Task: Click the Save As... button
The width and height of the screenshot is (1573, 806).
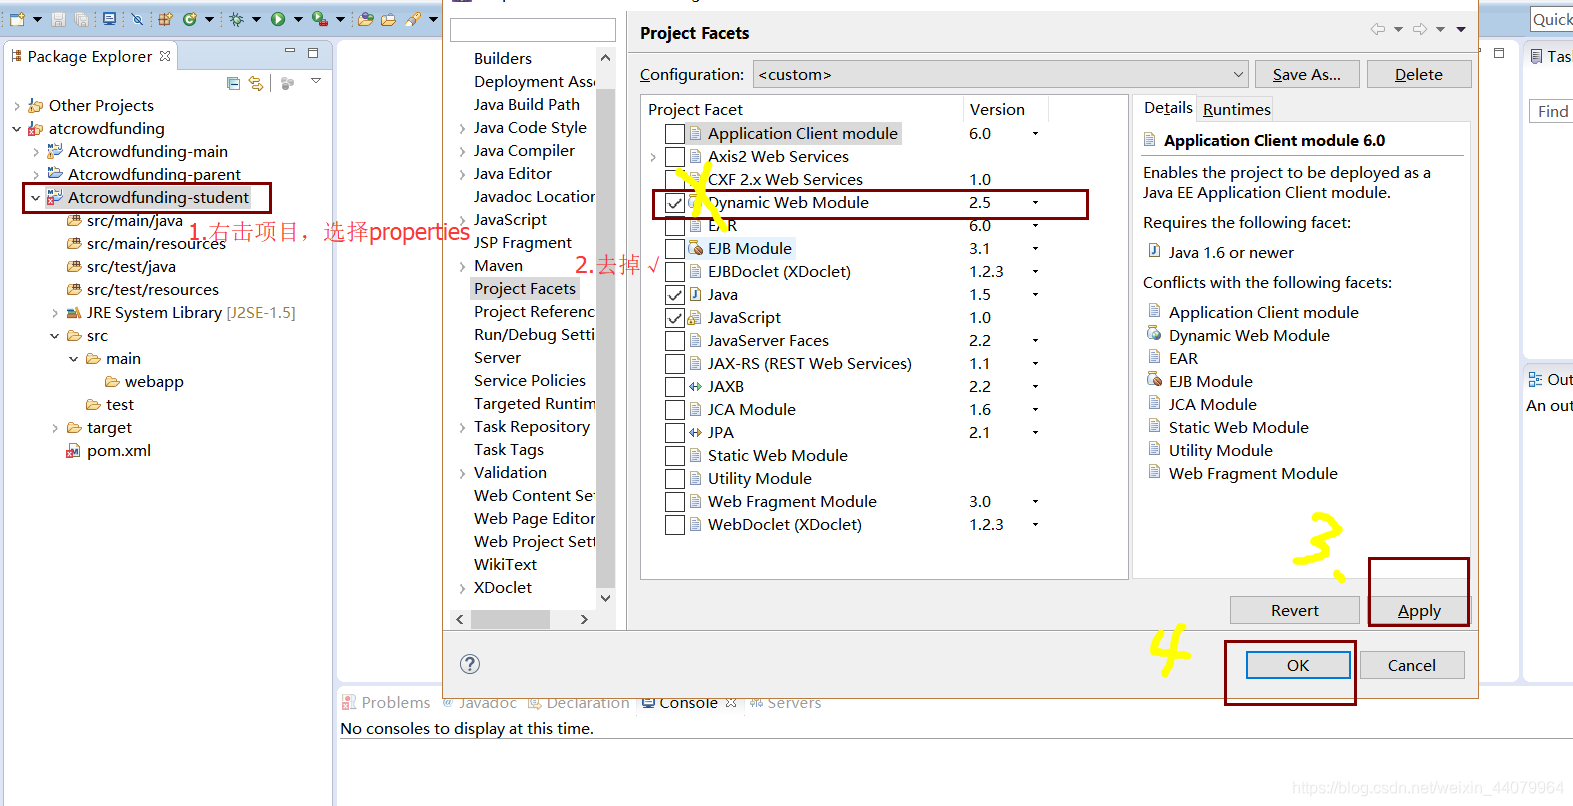Action: [1306, 74]
